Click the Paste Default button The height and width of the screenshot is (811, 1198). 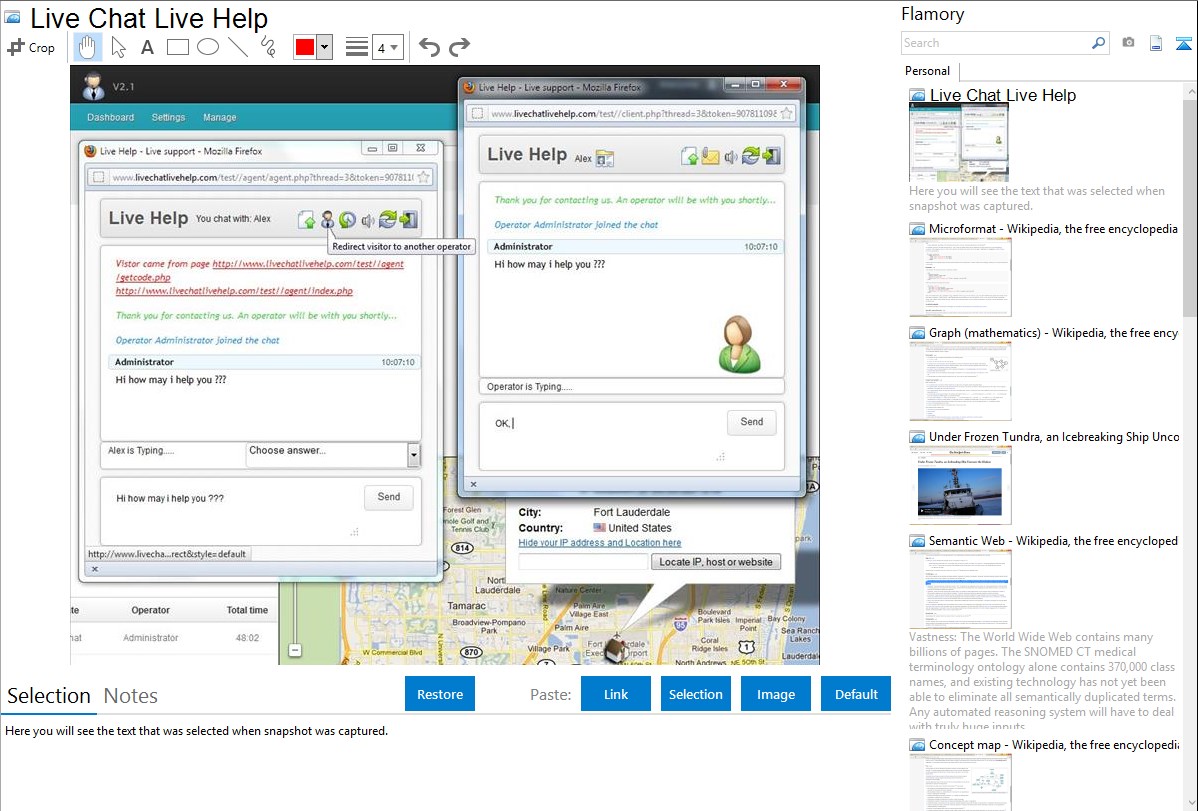click(x=856, y=693)
